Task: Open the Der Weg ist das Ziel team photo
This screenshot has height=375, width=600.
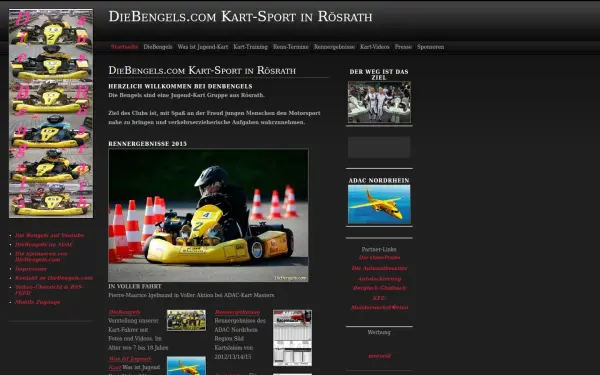Action: pos(379,102)
